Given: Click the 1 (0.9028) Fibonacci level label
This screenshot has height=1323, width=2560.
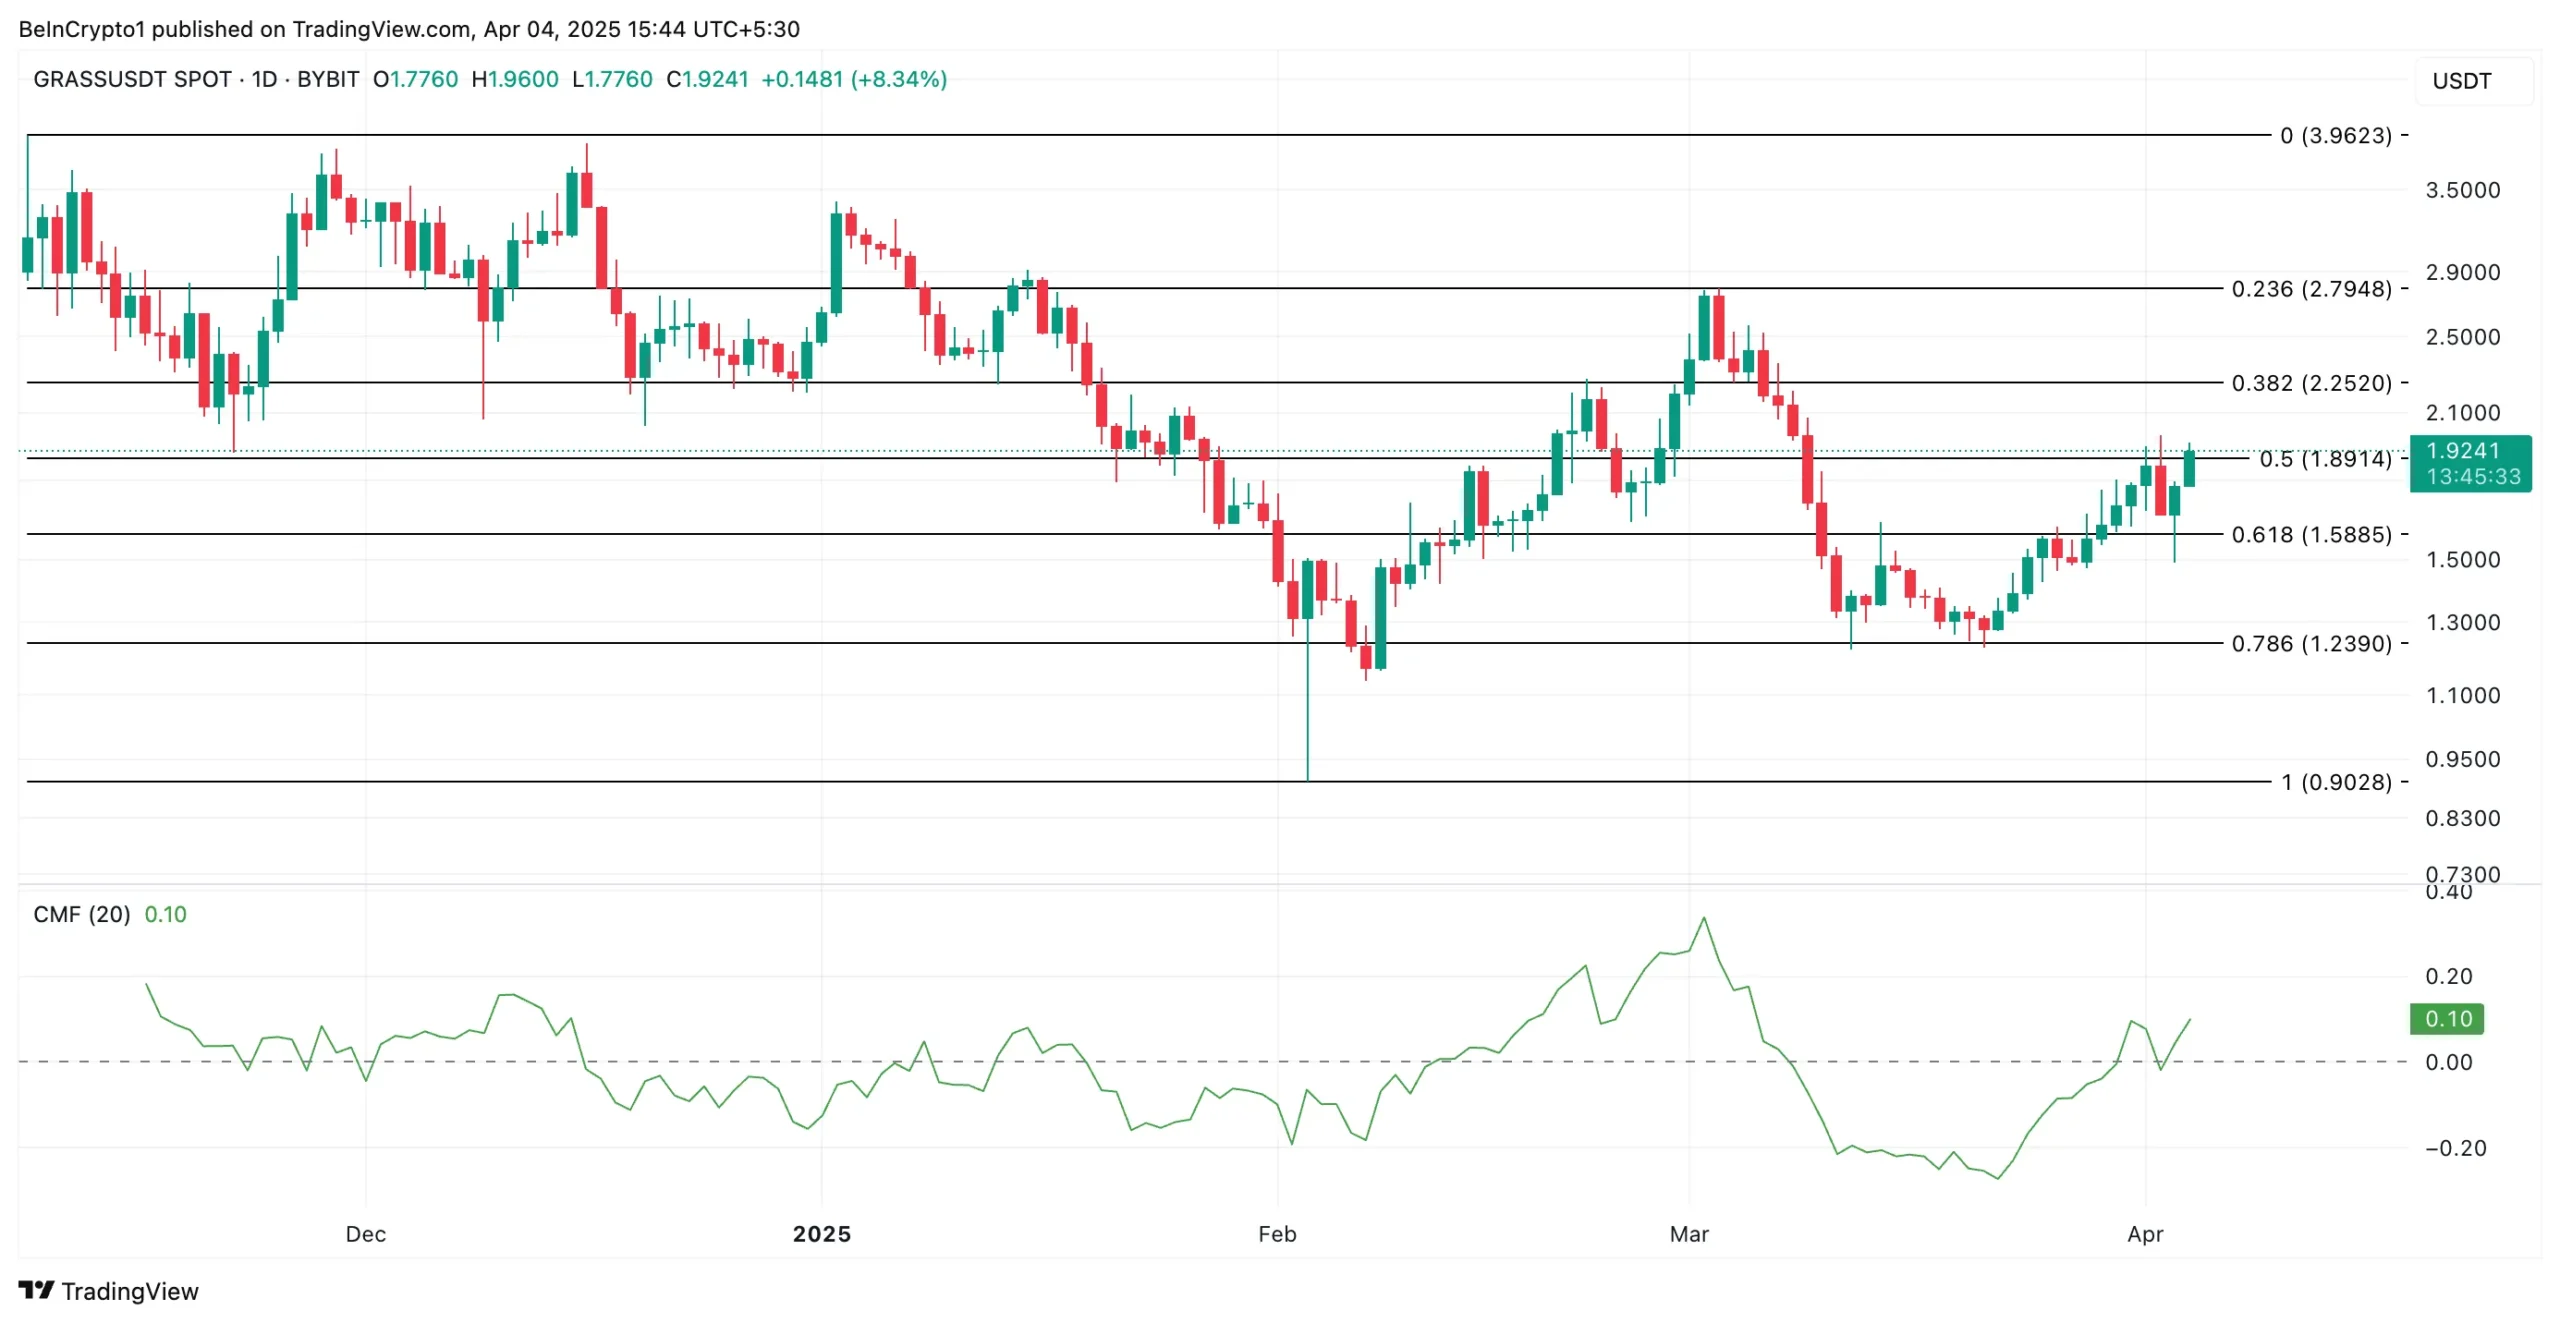Looking at the screenshot, I should 2336,782.
